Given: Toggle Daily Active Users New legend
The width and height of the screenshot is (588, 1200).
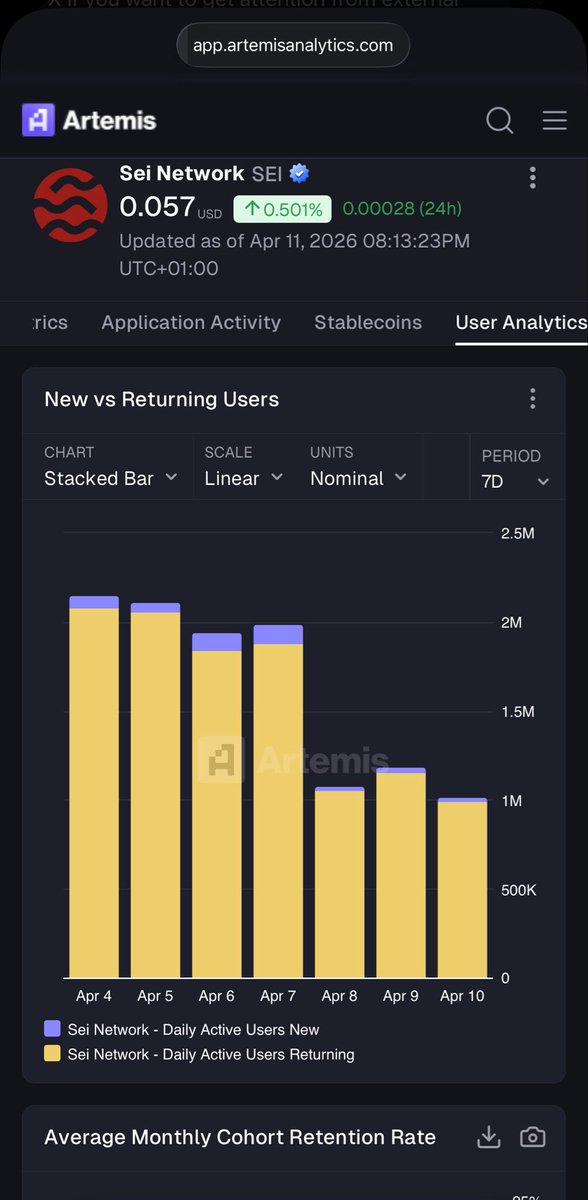Looking at the screenshot, I should [182, 1029].
